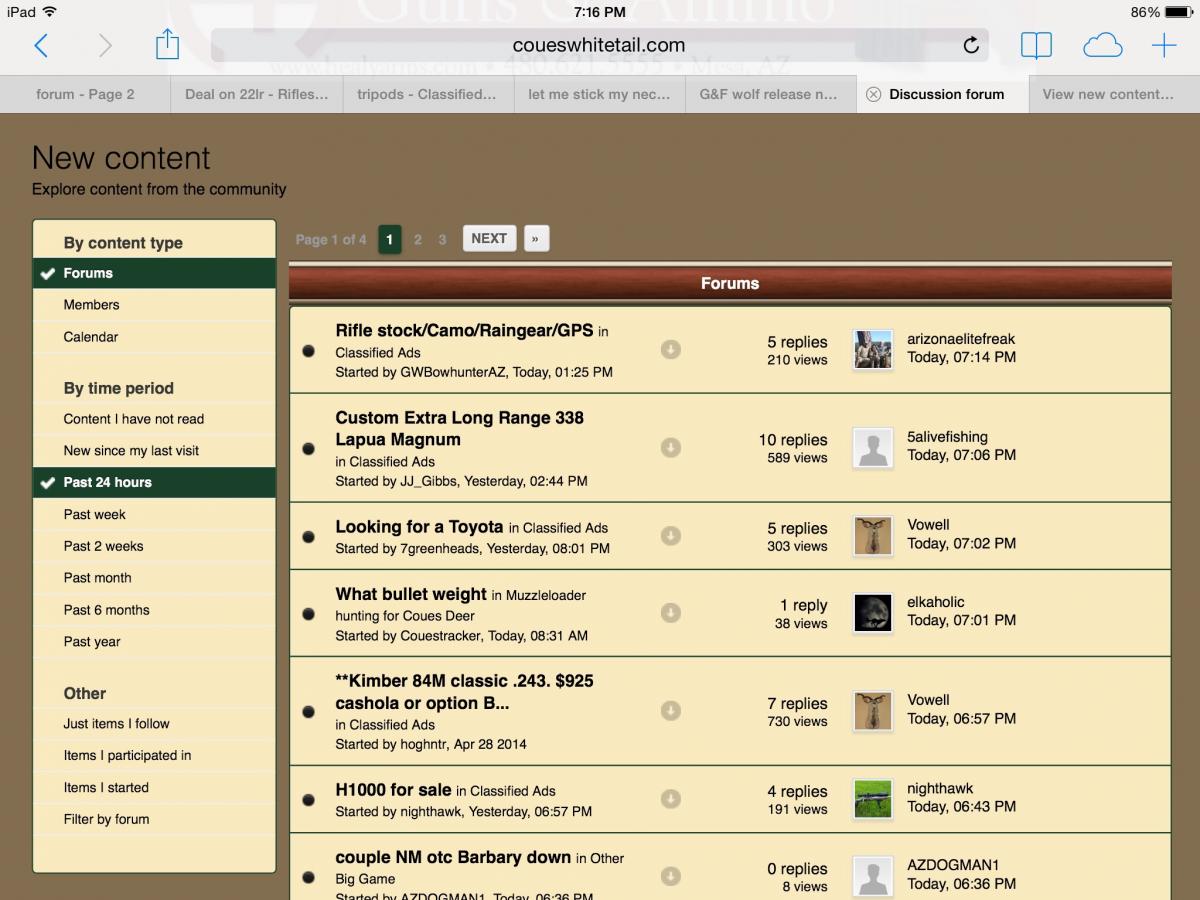Go to page 3 of results
This screenshot has height=900, width=1200.
(x=442, y=239)
